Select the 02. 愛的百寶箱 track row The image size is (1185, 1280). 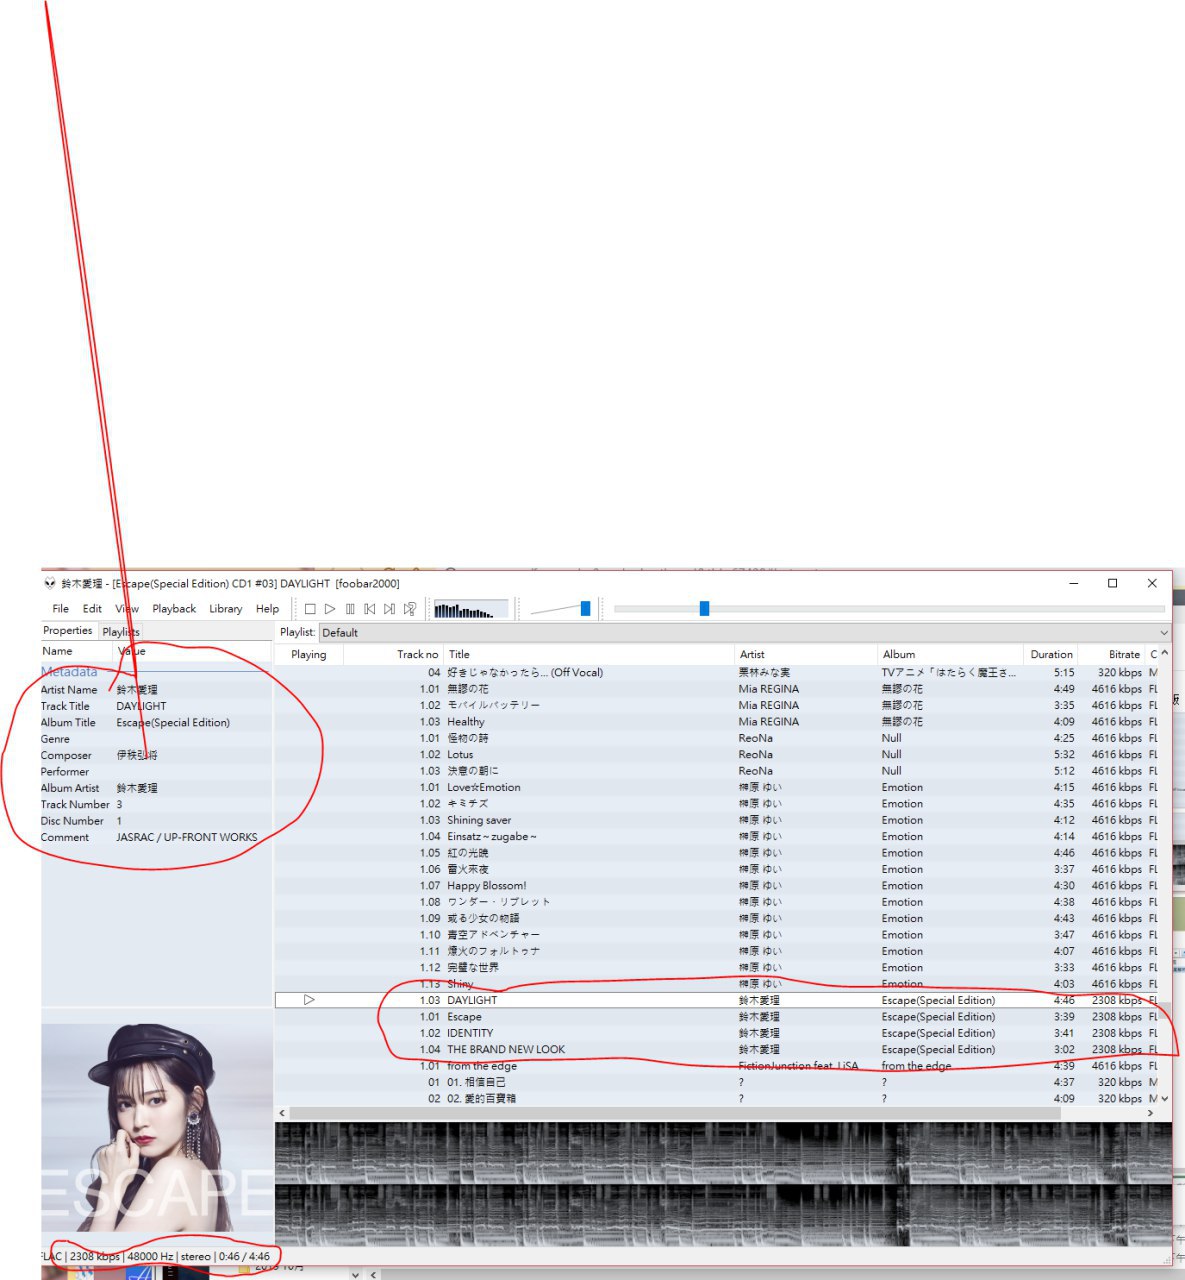(x=716, y=1099)
